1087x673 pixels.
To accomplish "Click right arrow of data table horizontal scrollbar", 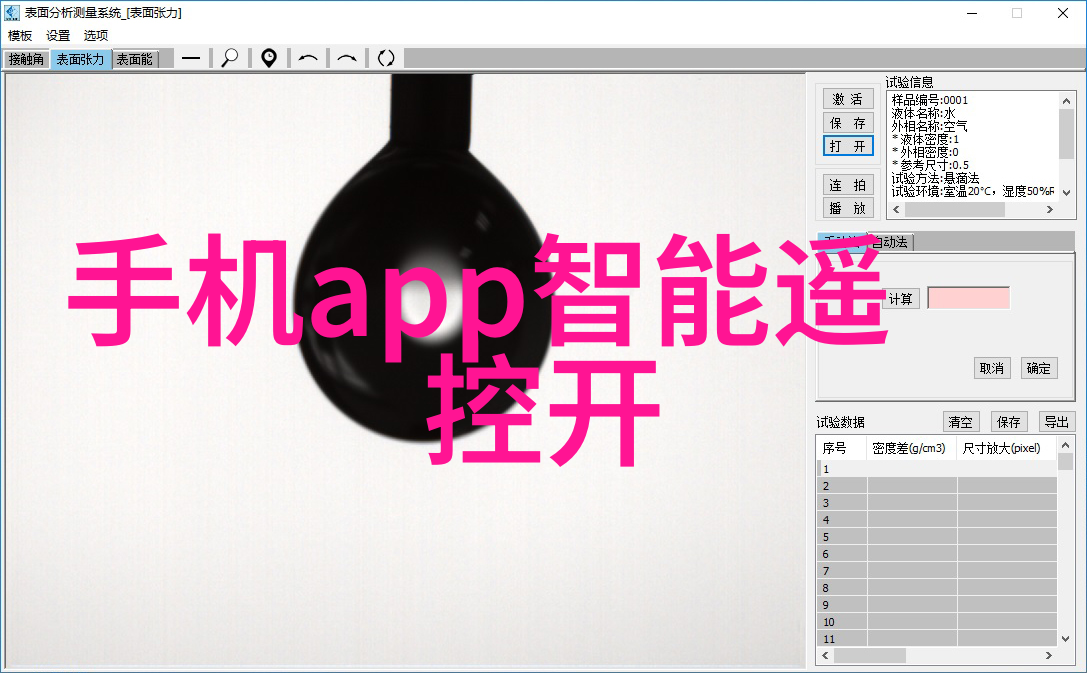I will (1049, 655).
